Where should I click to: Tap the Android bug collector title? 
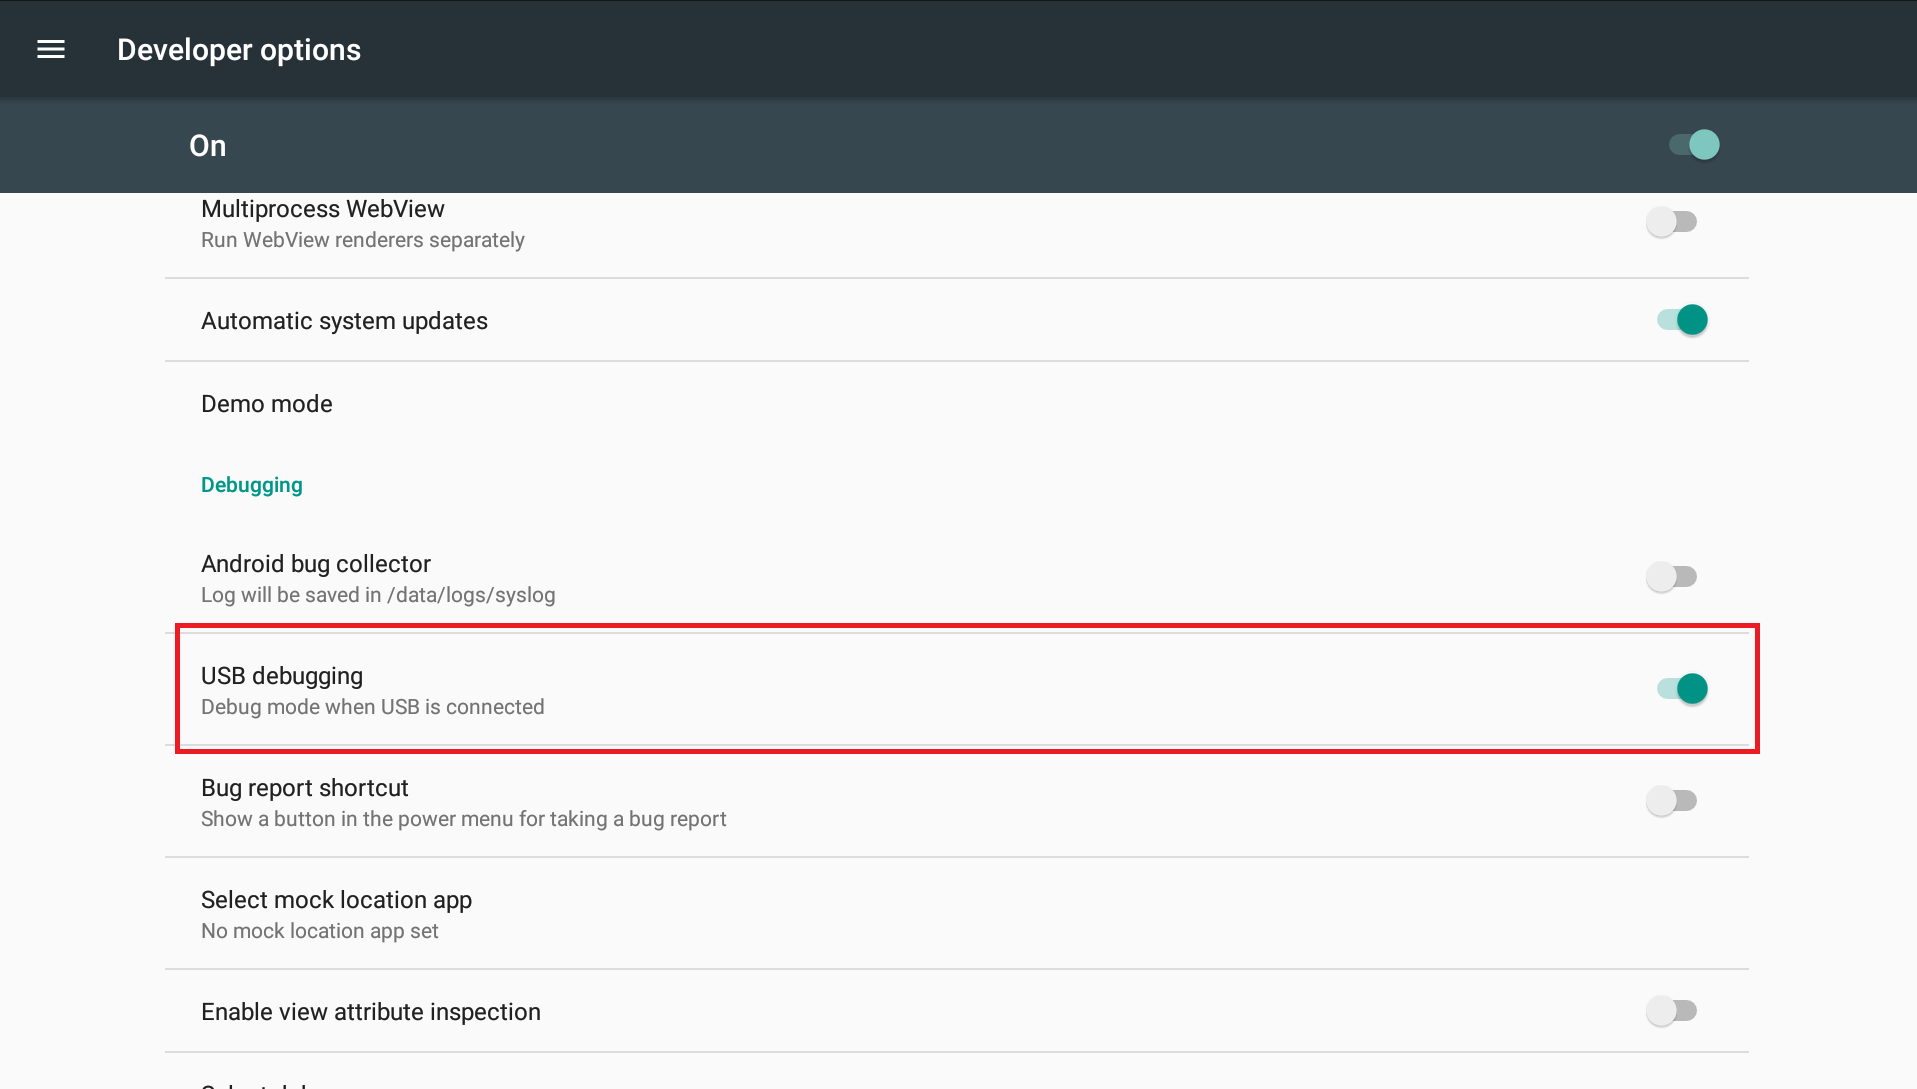coord(316,564)
